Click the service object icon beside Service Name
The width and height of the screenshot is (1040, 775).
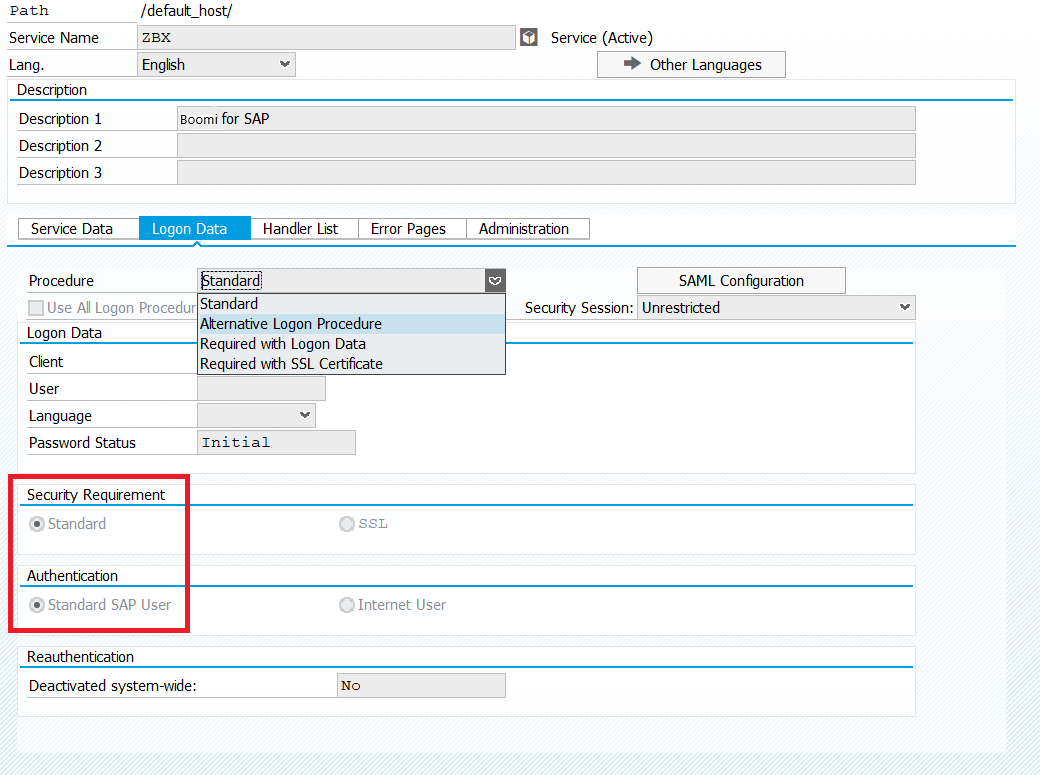[529, 38]
